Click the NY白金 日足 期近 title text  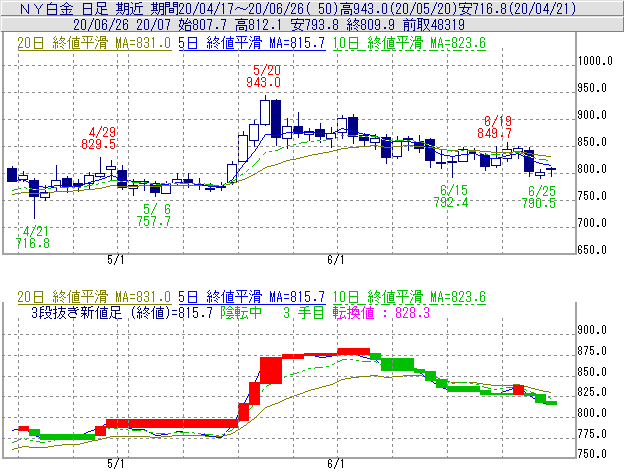pyautogui.click(x=83, y=8)
